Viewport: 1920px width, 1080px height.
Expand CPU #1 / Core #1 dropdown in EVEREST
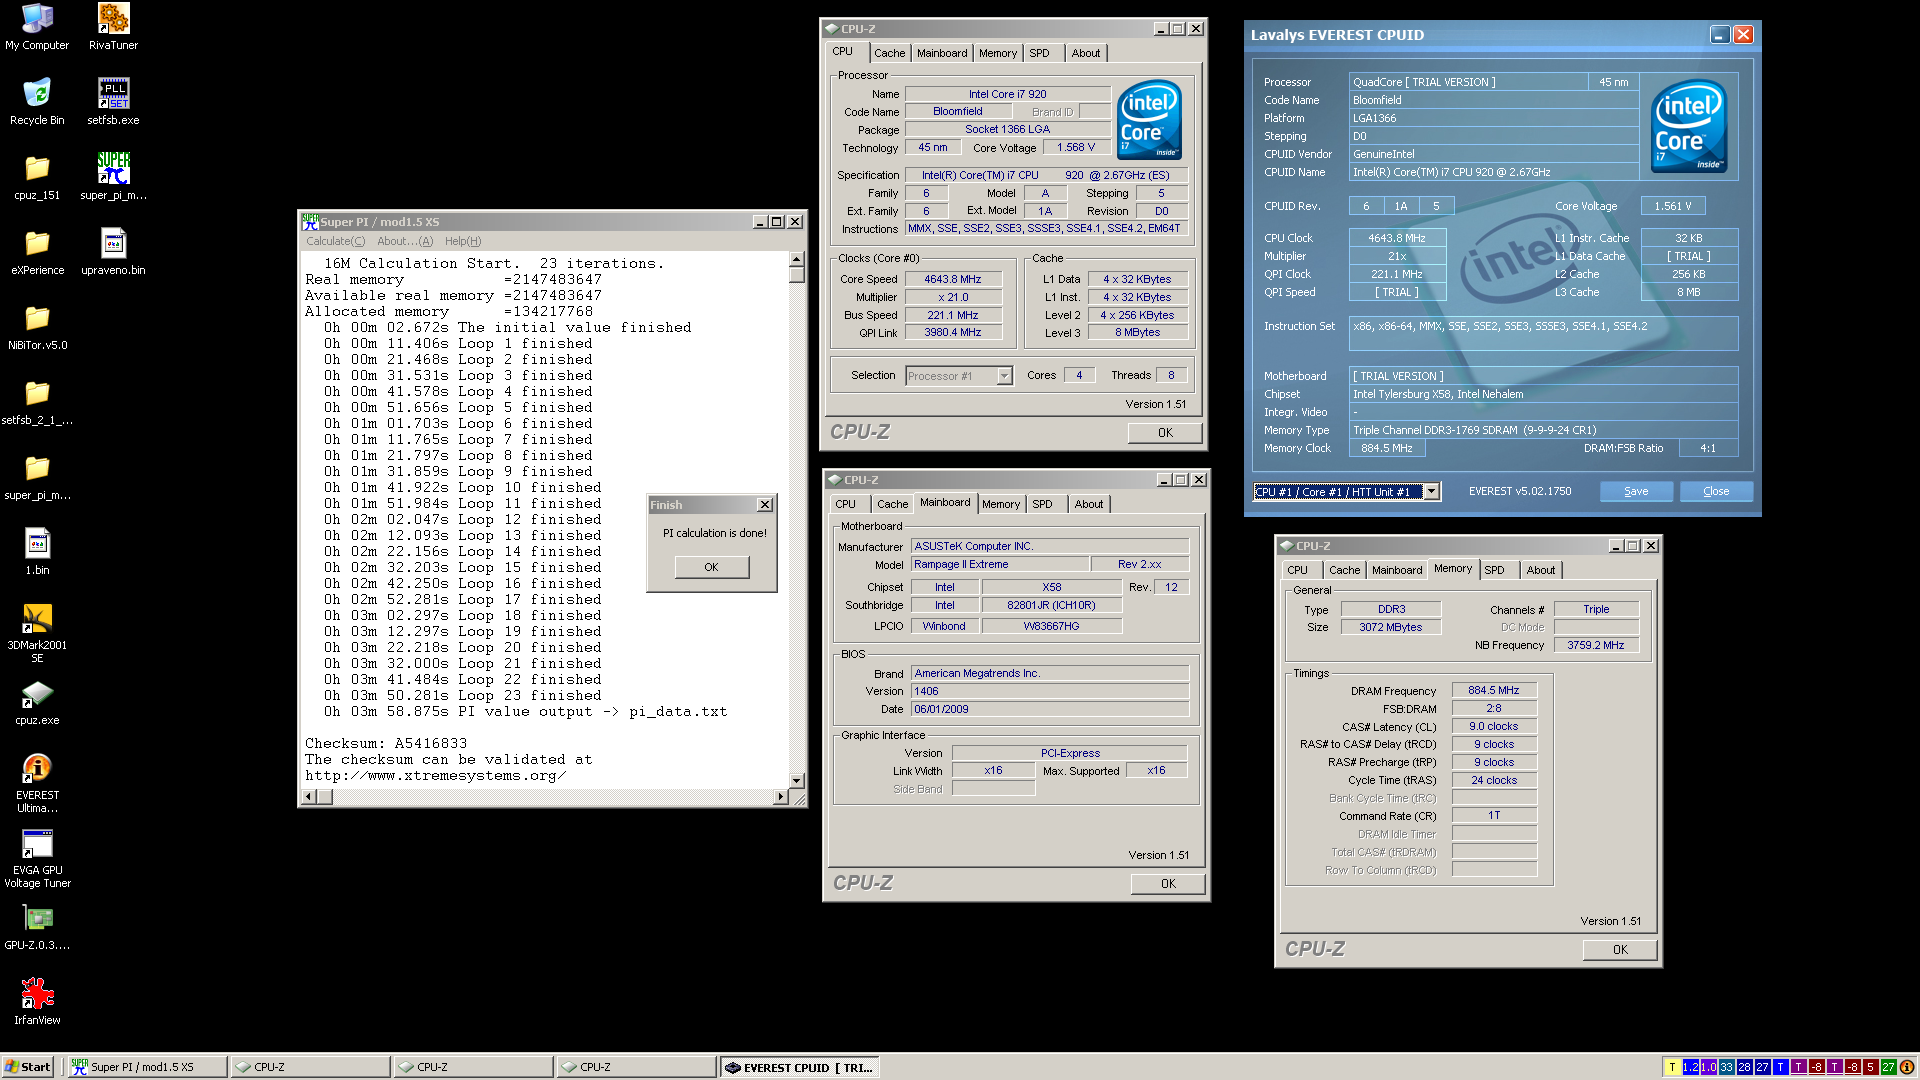tap(1432, 491)
